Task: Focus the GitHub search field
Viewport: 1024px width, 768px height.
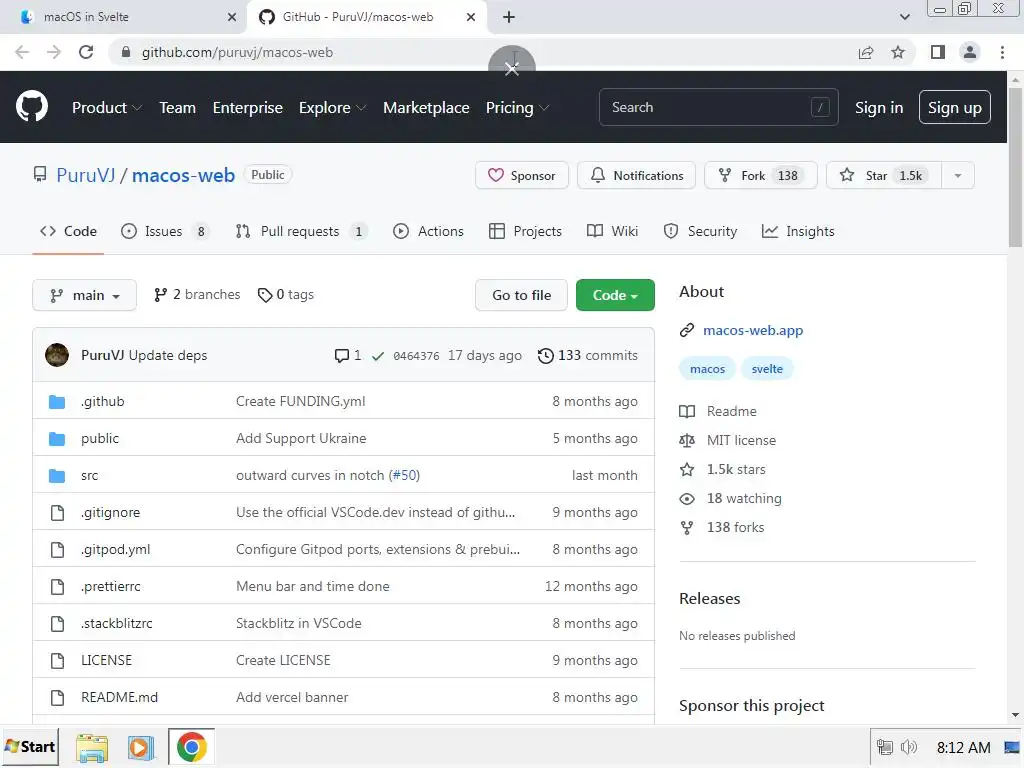Action: tap(718, 107)
